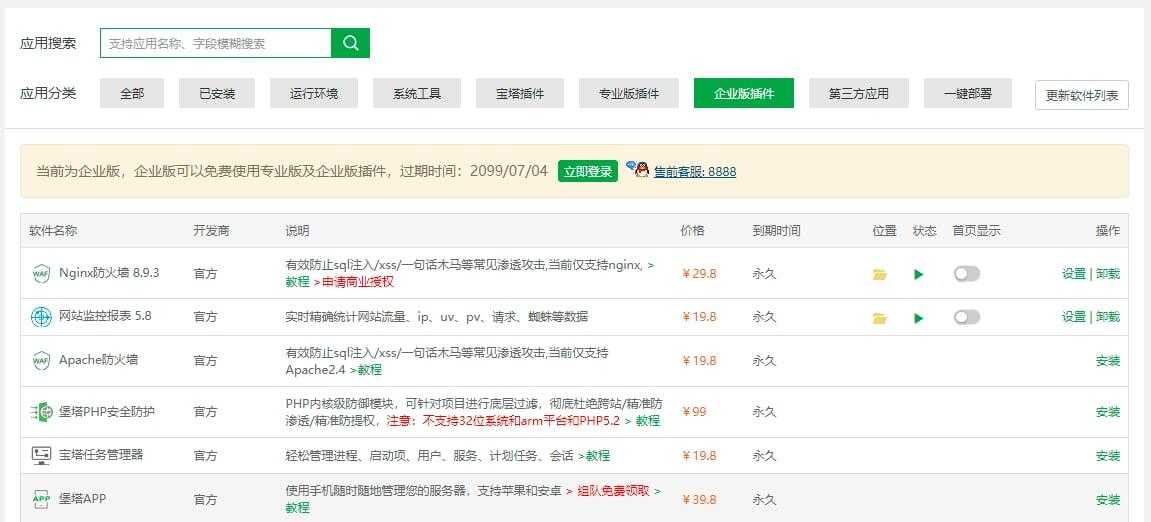The height and width of the screenshot is (522, 1151).
Task: Click the green search magnifier button
Action: pos(350,43)
